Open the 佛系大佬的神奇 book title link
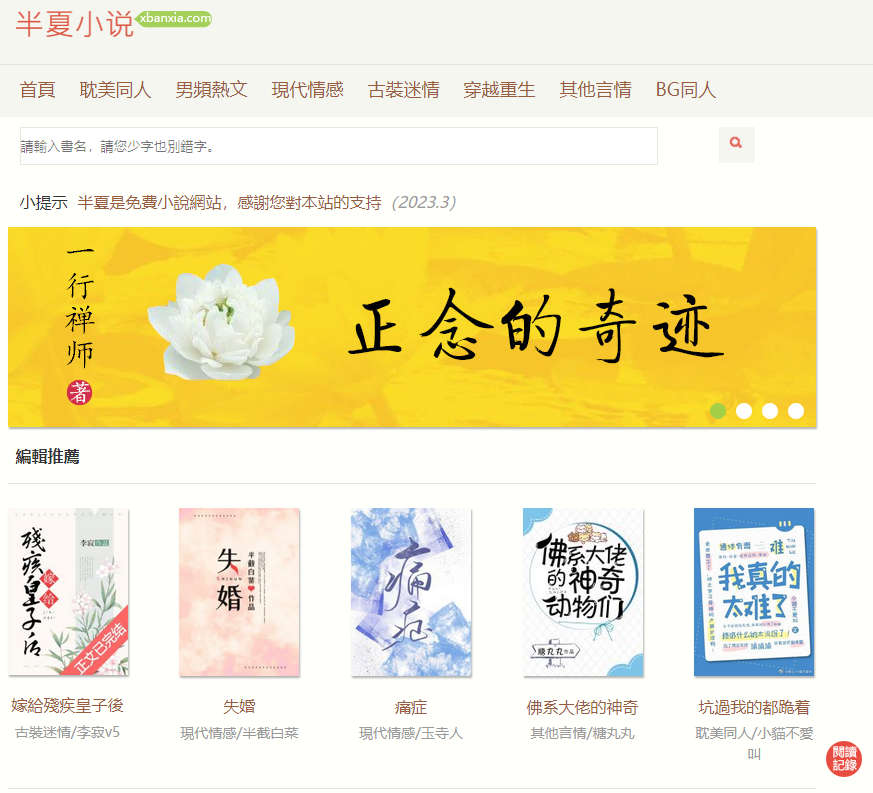Image resolution: width=873 pixels, height=793 pixels. pyautogui.click(x=582, y=707)
